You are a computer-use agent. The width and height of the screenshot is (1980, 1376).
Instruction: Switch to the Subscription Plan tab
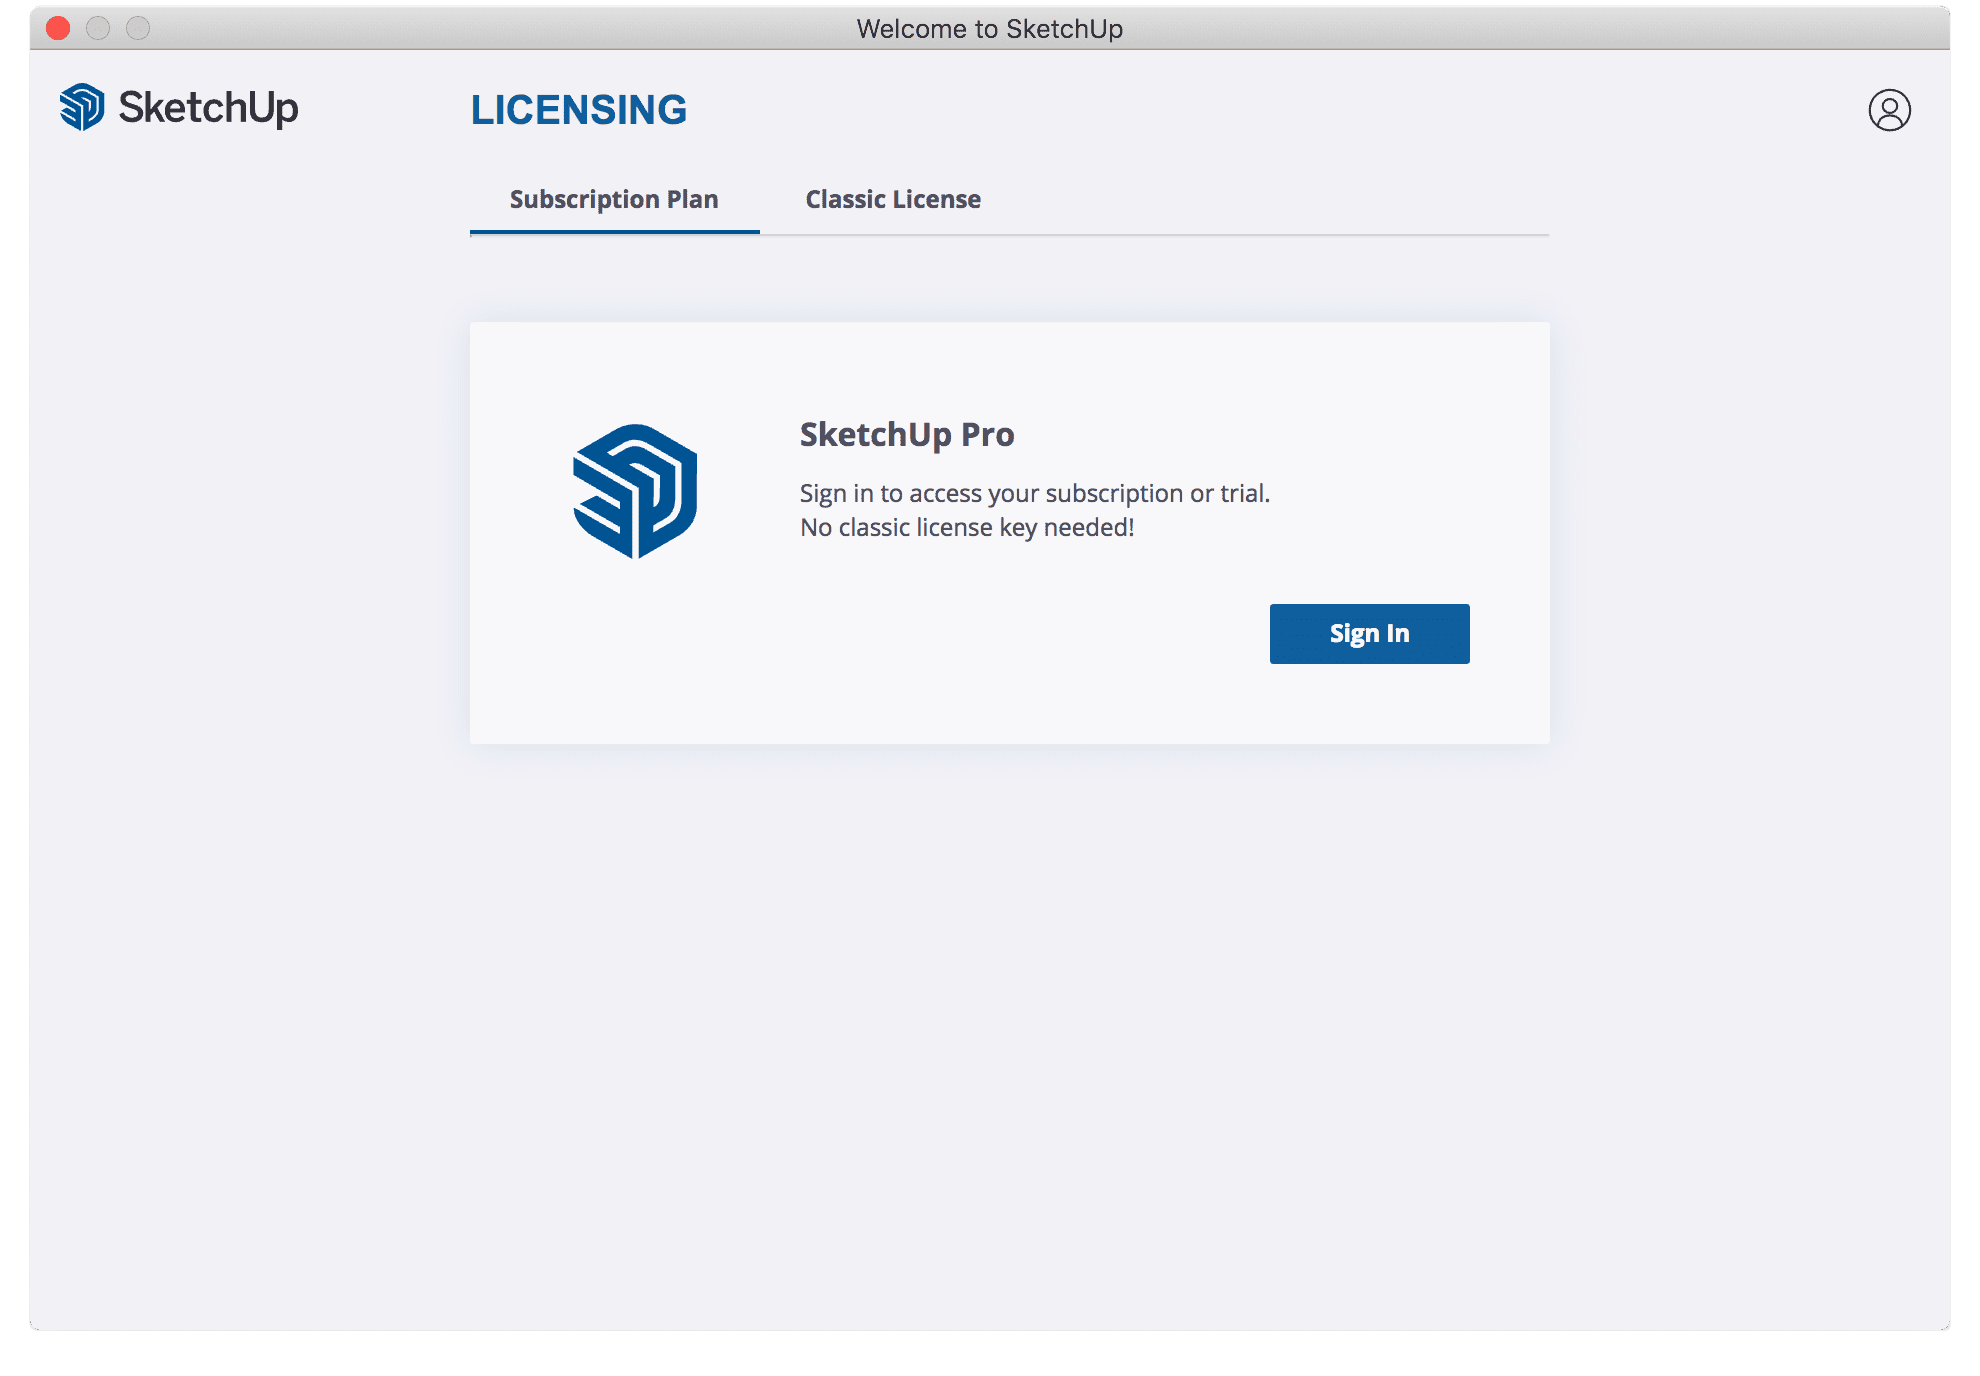(x=614, y=200)
